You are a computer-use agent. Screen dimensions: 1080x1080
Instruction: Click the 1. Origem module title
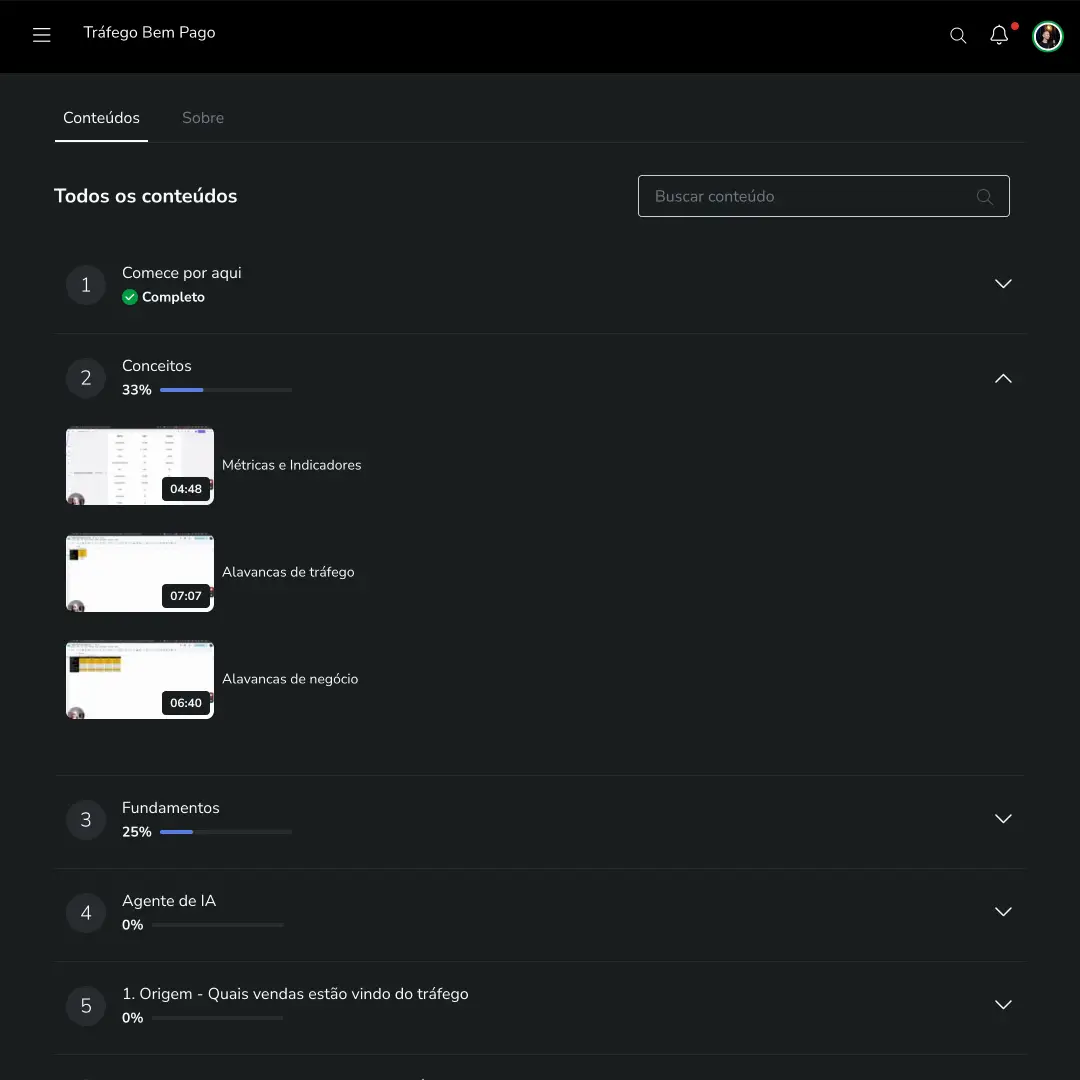295,994
